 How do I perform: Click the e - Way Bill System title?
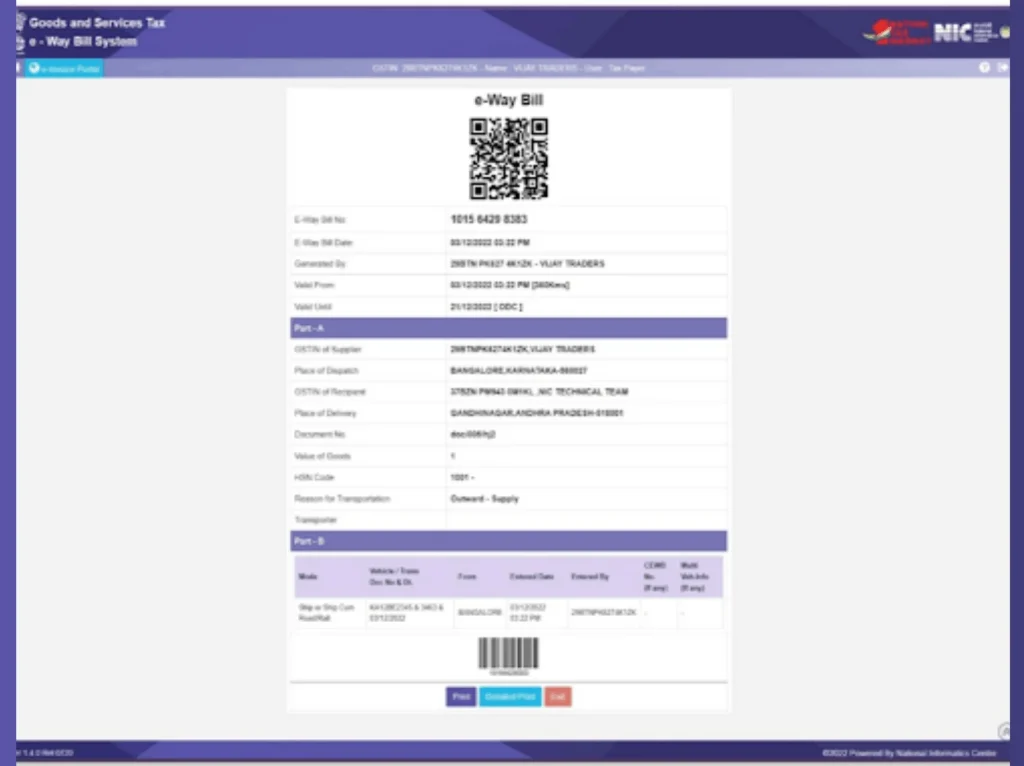point(83,42)
